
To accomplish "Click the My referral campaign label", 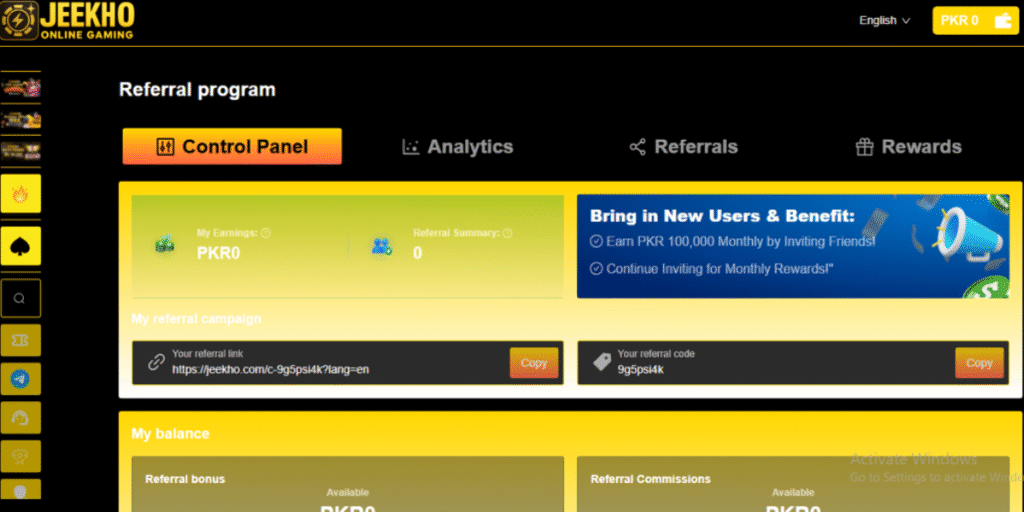I will [196, 319].
